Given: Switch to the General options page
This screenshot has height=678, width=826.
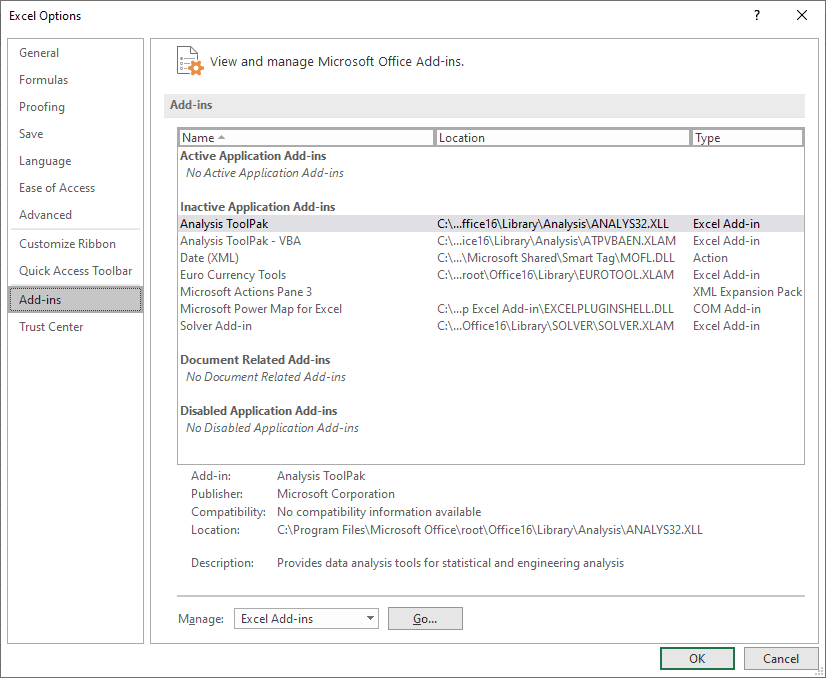Looking at the screenshot, I should [39, 52].
